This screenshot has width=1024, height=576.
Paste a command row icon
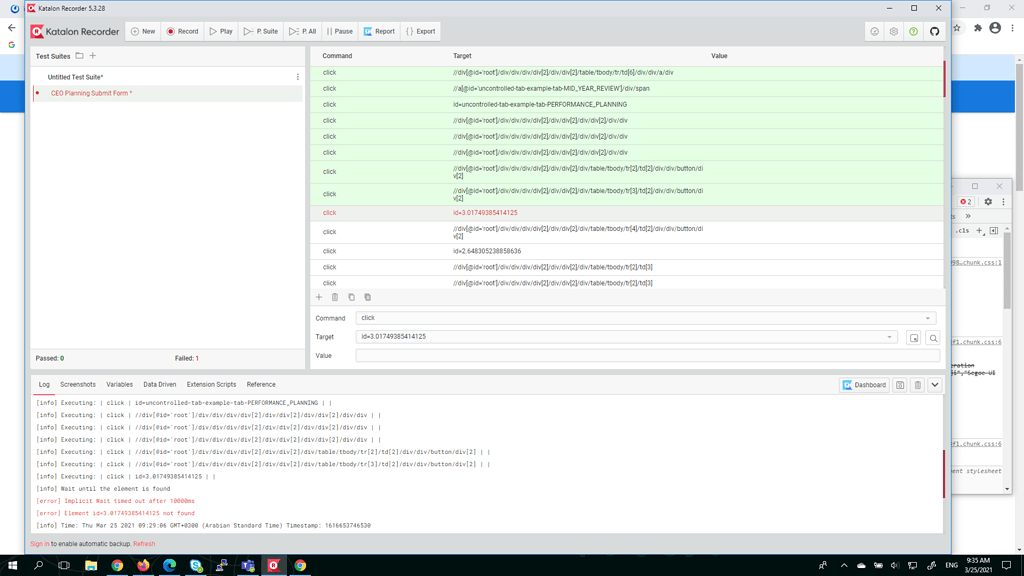tap(368, 297)
